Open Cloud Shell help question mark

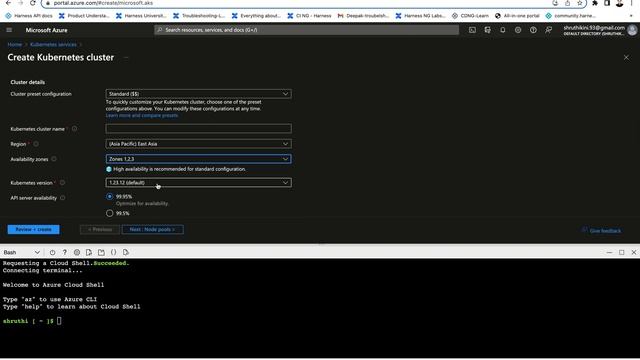[64, 252]
